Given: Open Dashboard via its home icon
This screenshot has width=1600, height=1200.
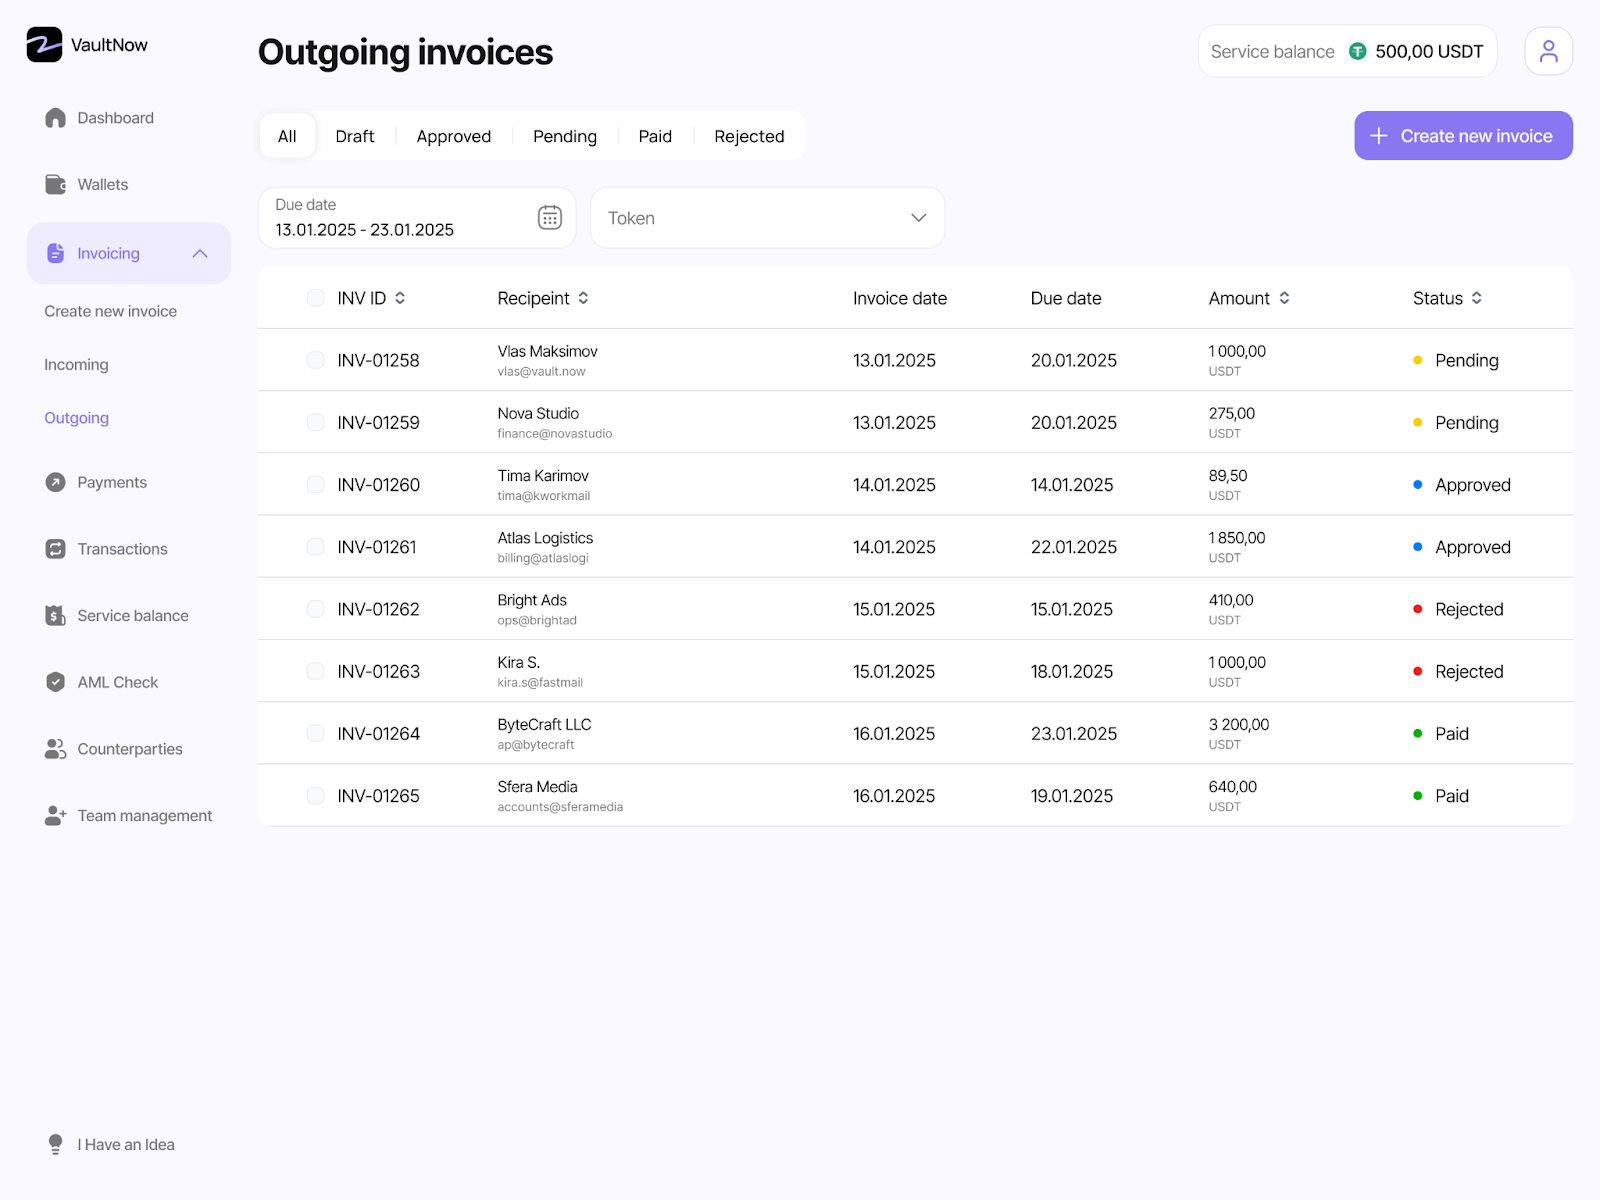Looking at the screenshot, I should pyautogui.click(x=56, y=118).
